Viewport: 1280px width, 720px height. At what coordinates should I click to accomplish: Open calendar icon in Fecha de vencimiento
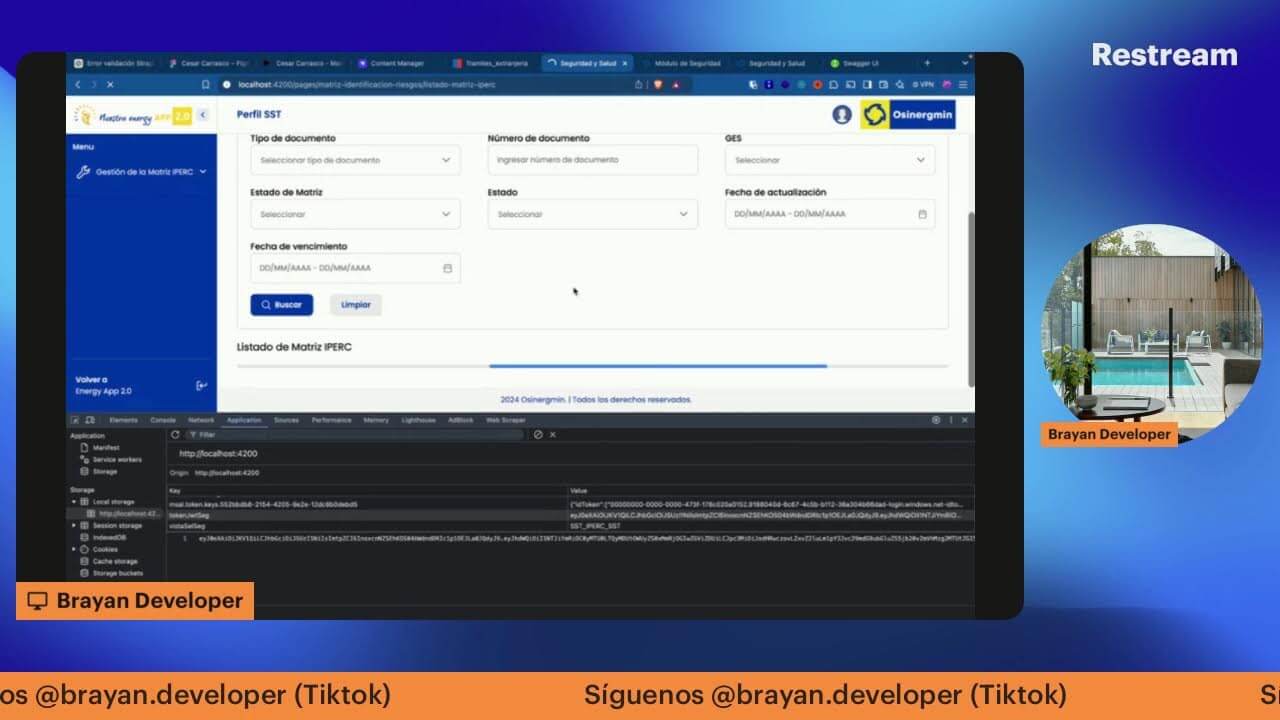(x=447, y=268)
